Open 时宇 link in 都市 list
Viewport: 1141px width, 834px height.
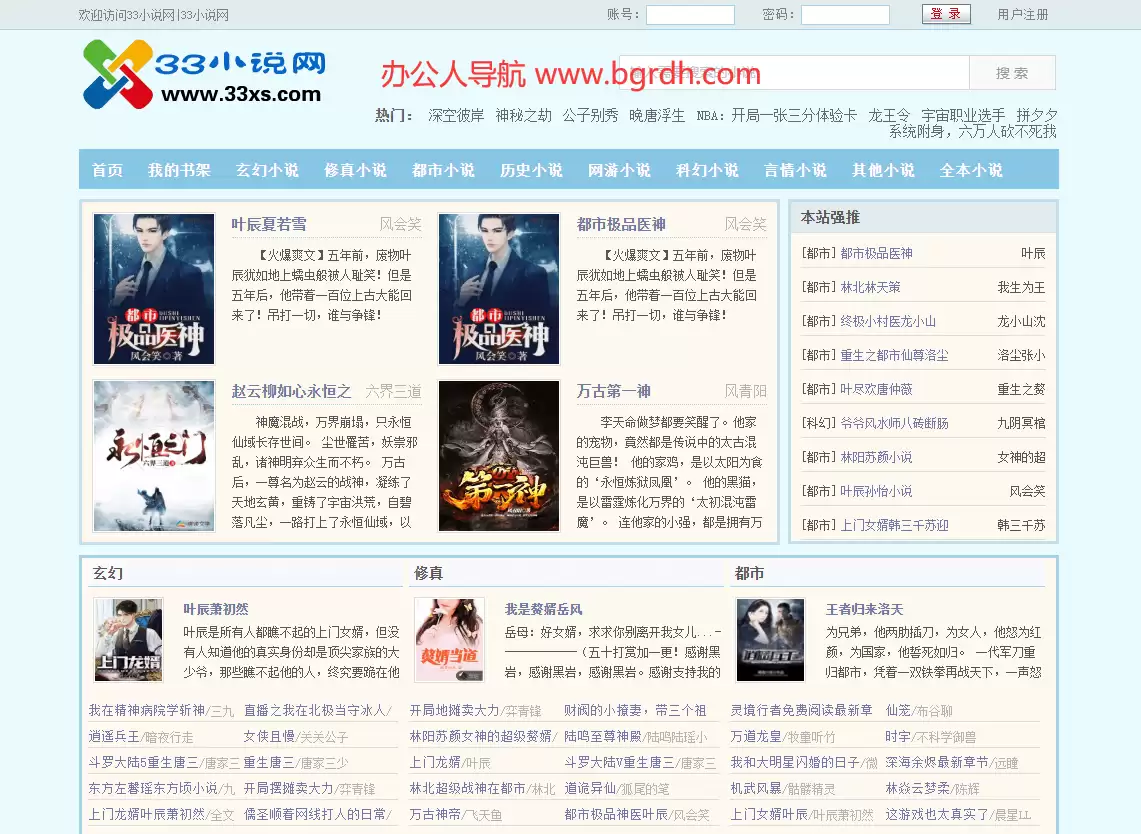(898, 736)
